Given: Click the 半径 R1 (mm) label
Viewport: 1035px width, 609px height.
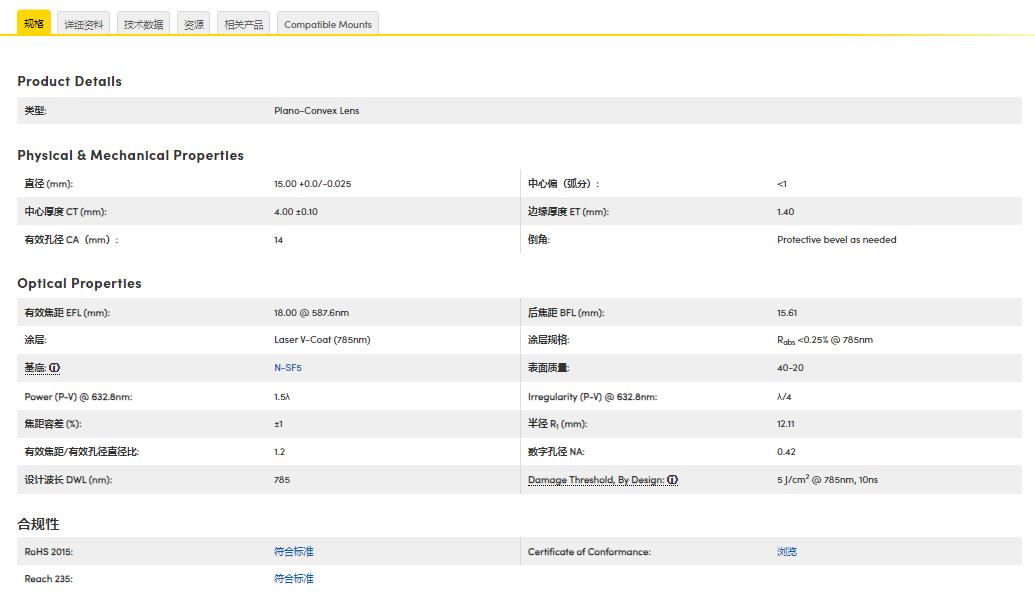Looking at the screenshot, I should tap(558, 424).
